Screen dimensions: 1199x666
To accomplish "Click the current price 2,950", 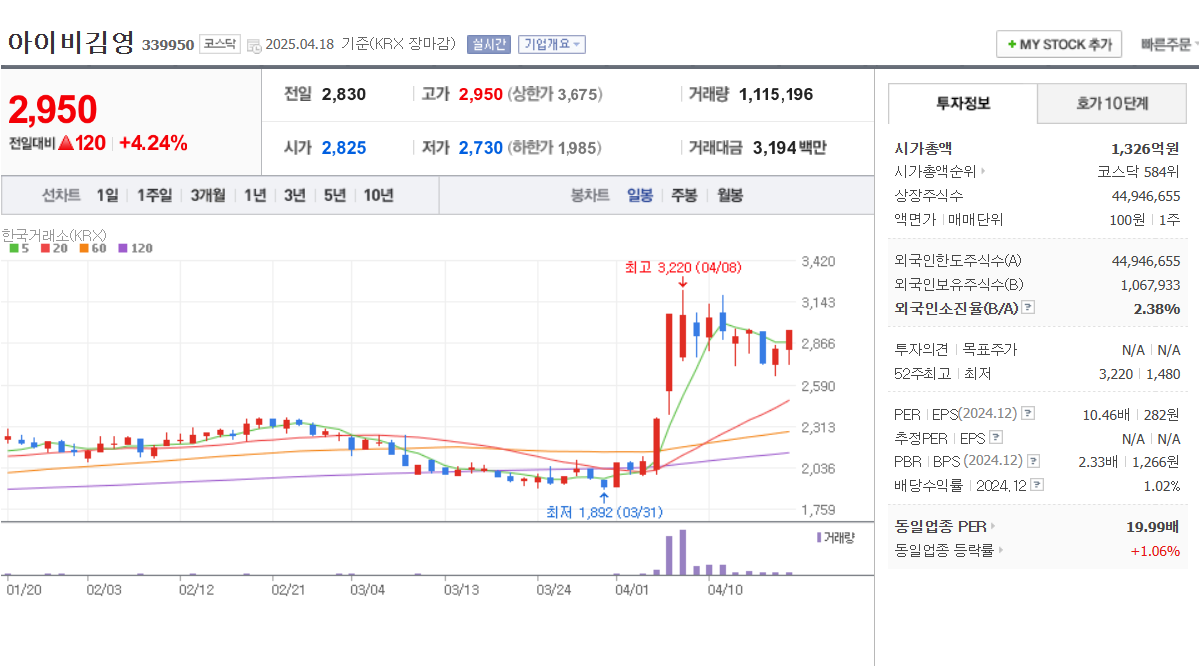I will click(x=53, y=109).
